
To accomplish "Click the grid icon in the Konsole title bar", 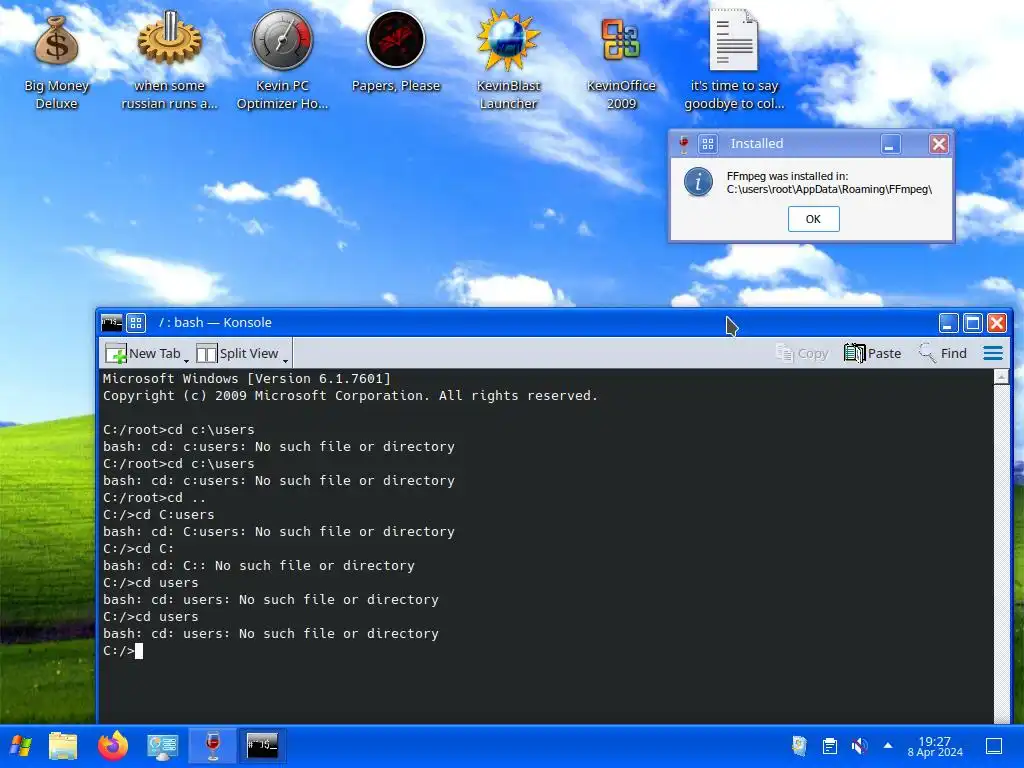I will point(136,323).
